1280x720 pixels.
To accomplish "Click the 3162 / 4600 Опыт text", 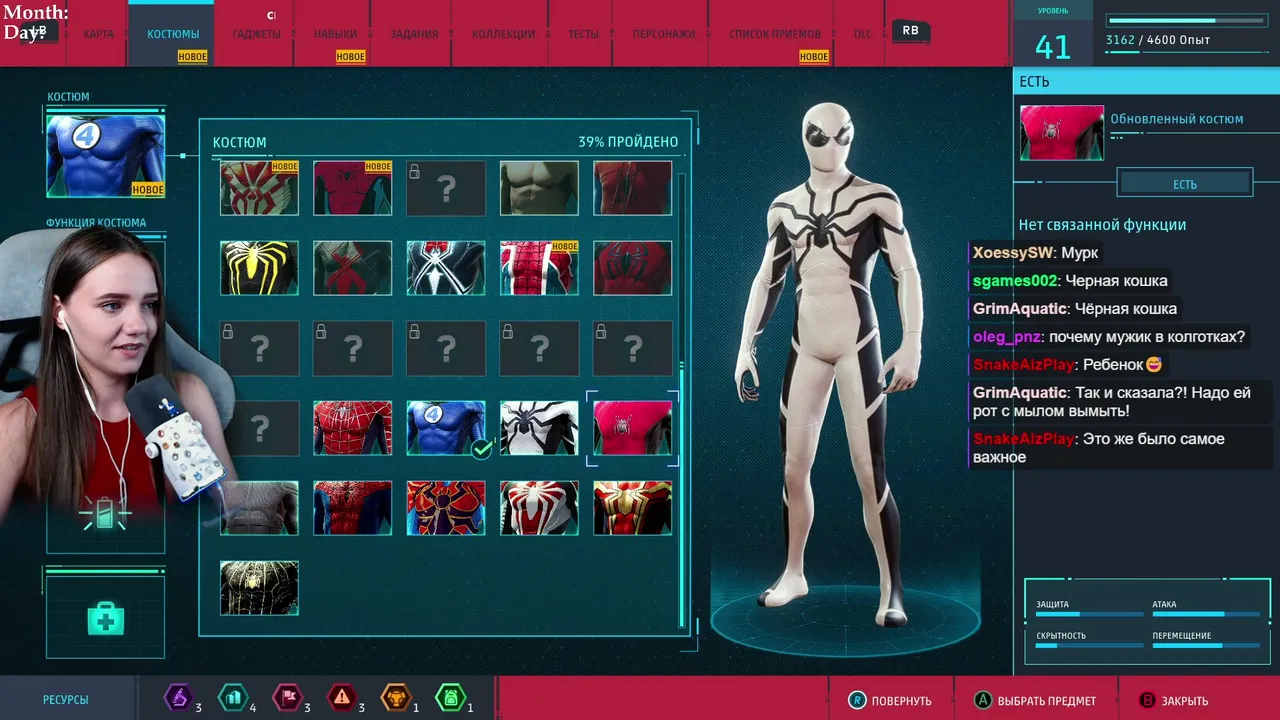I will [1158, 40].
